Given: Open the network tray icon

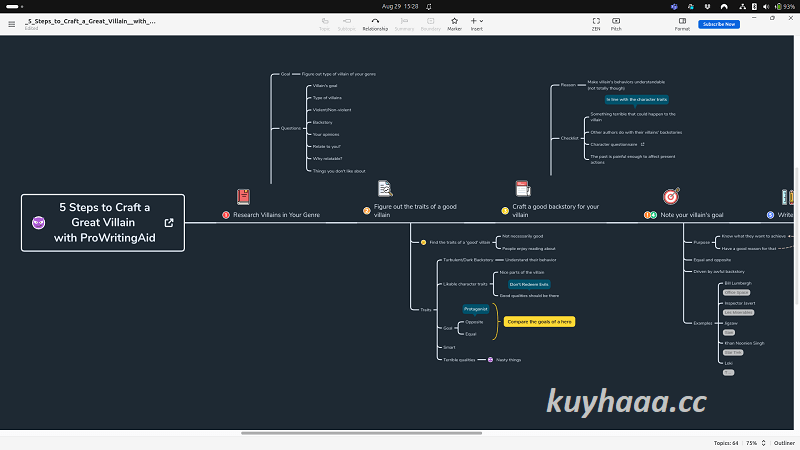Looking at the screenshot, I should tap(742, 7).
